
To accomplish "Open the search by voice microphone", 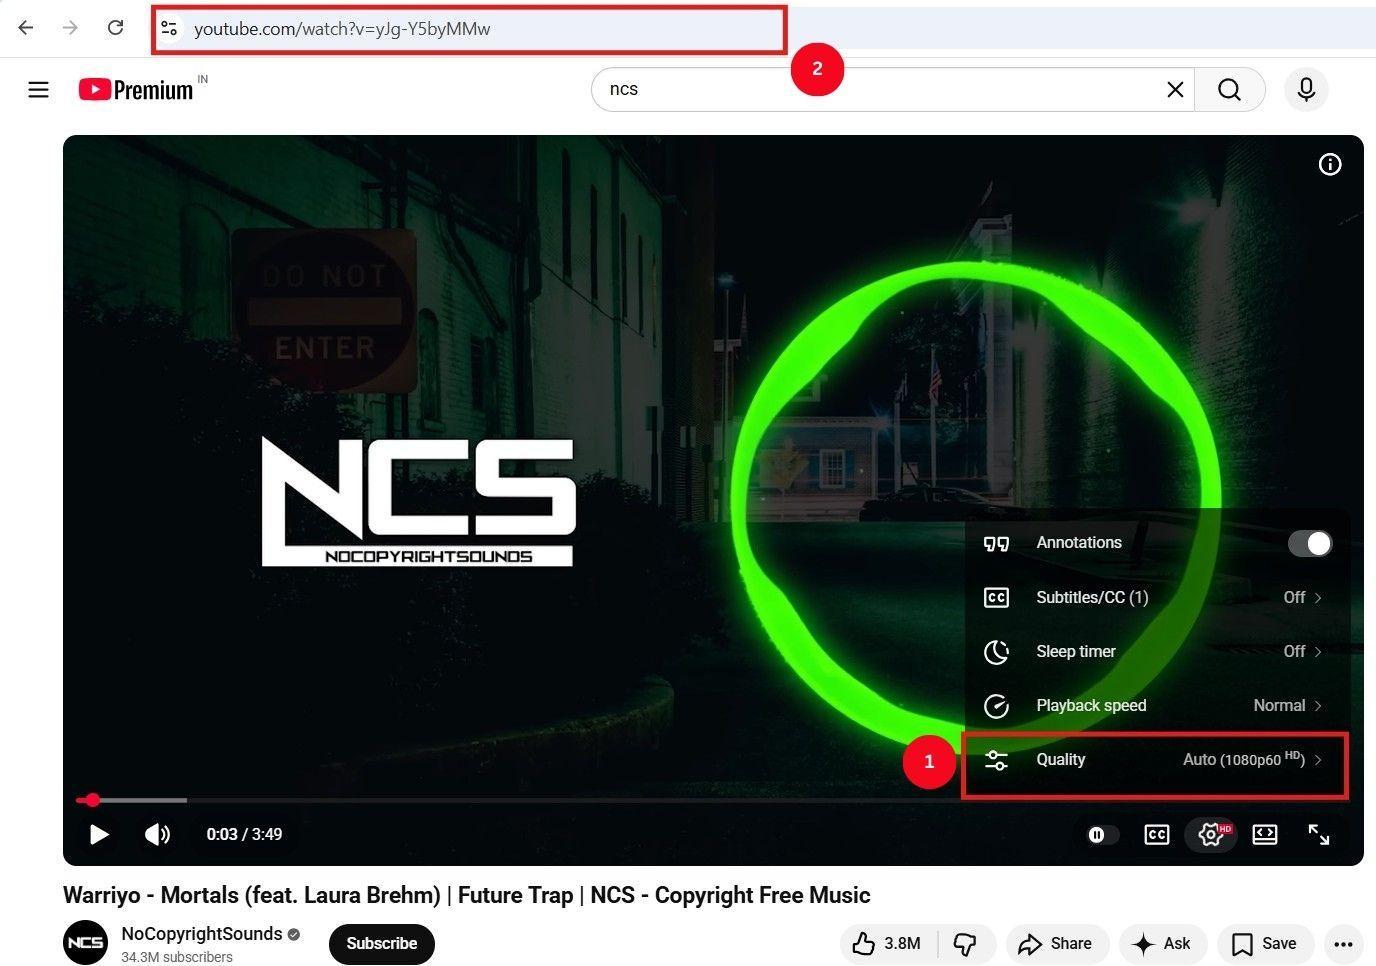I will (1306, 89).
